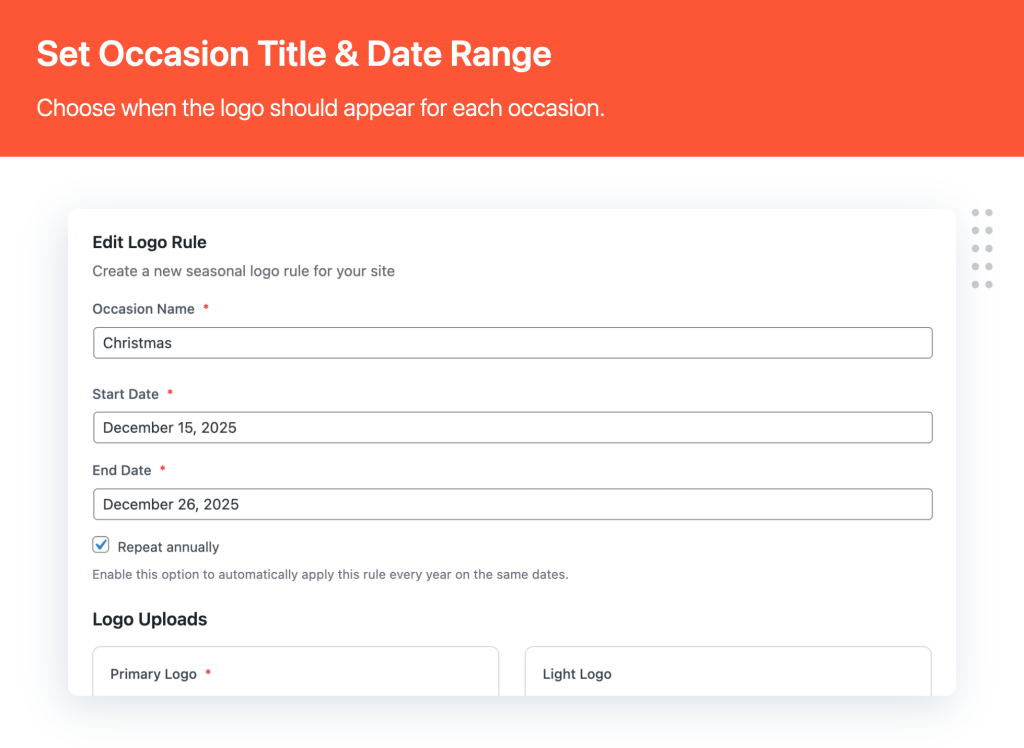Image resolution: width=1024 pixels, height=748 pixels.
Task: Click the Logo Uploads section heading
Action: click(x=150, y=619)
